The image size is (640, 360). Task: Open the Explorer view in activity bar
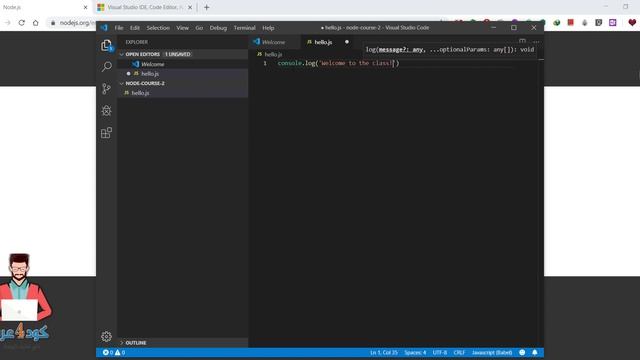(x=107, y=45)
